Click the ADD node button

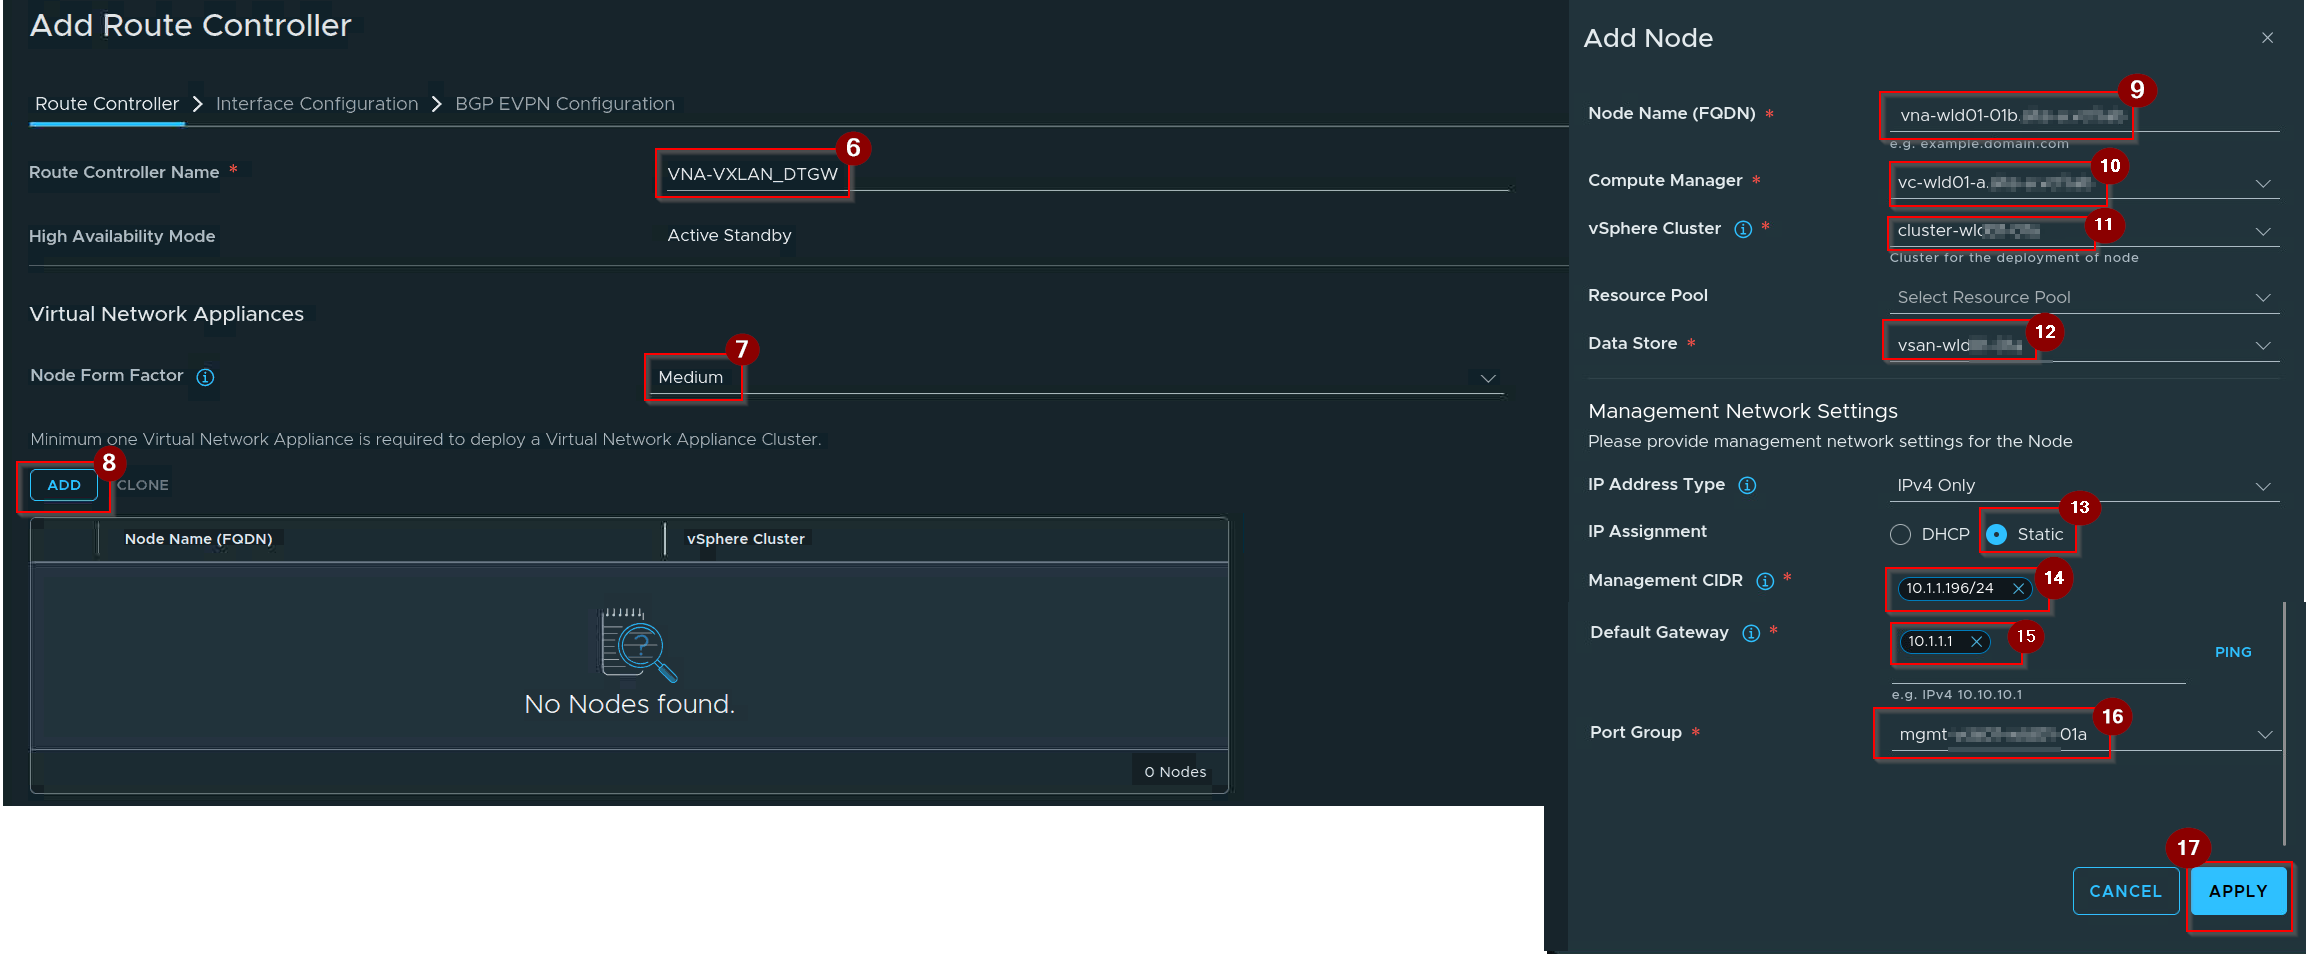point(64,485)
